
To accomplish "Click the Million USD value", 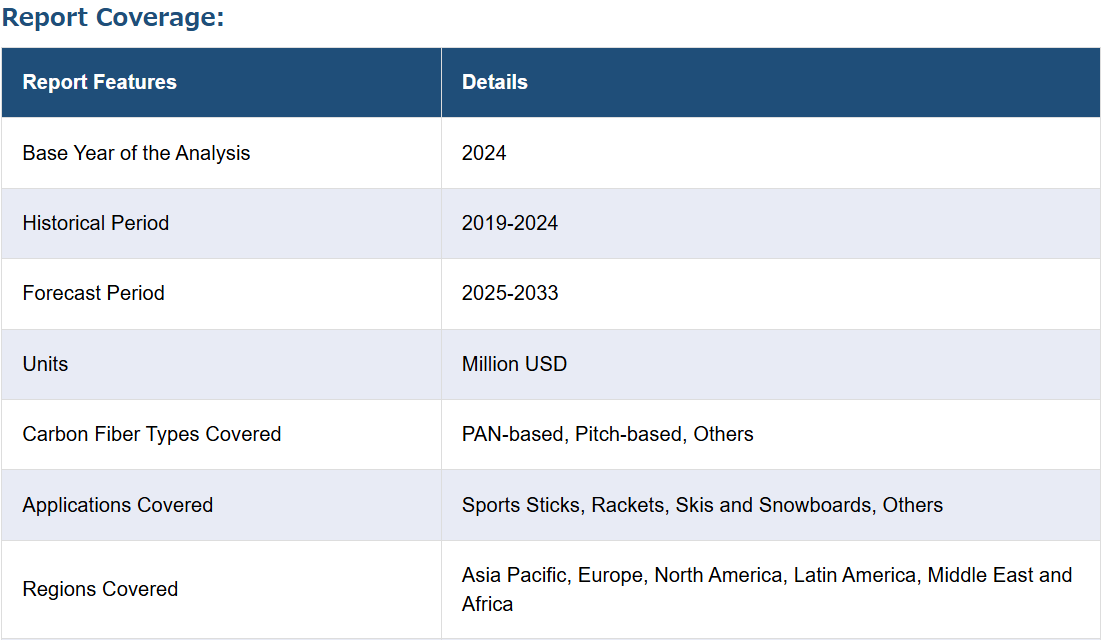I will [514, 364].
